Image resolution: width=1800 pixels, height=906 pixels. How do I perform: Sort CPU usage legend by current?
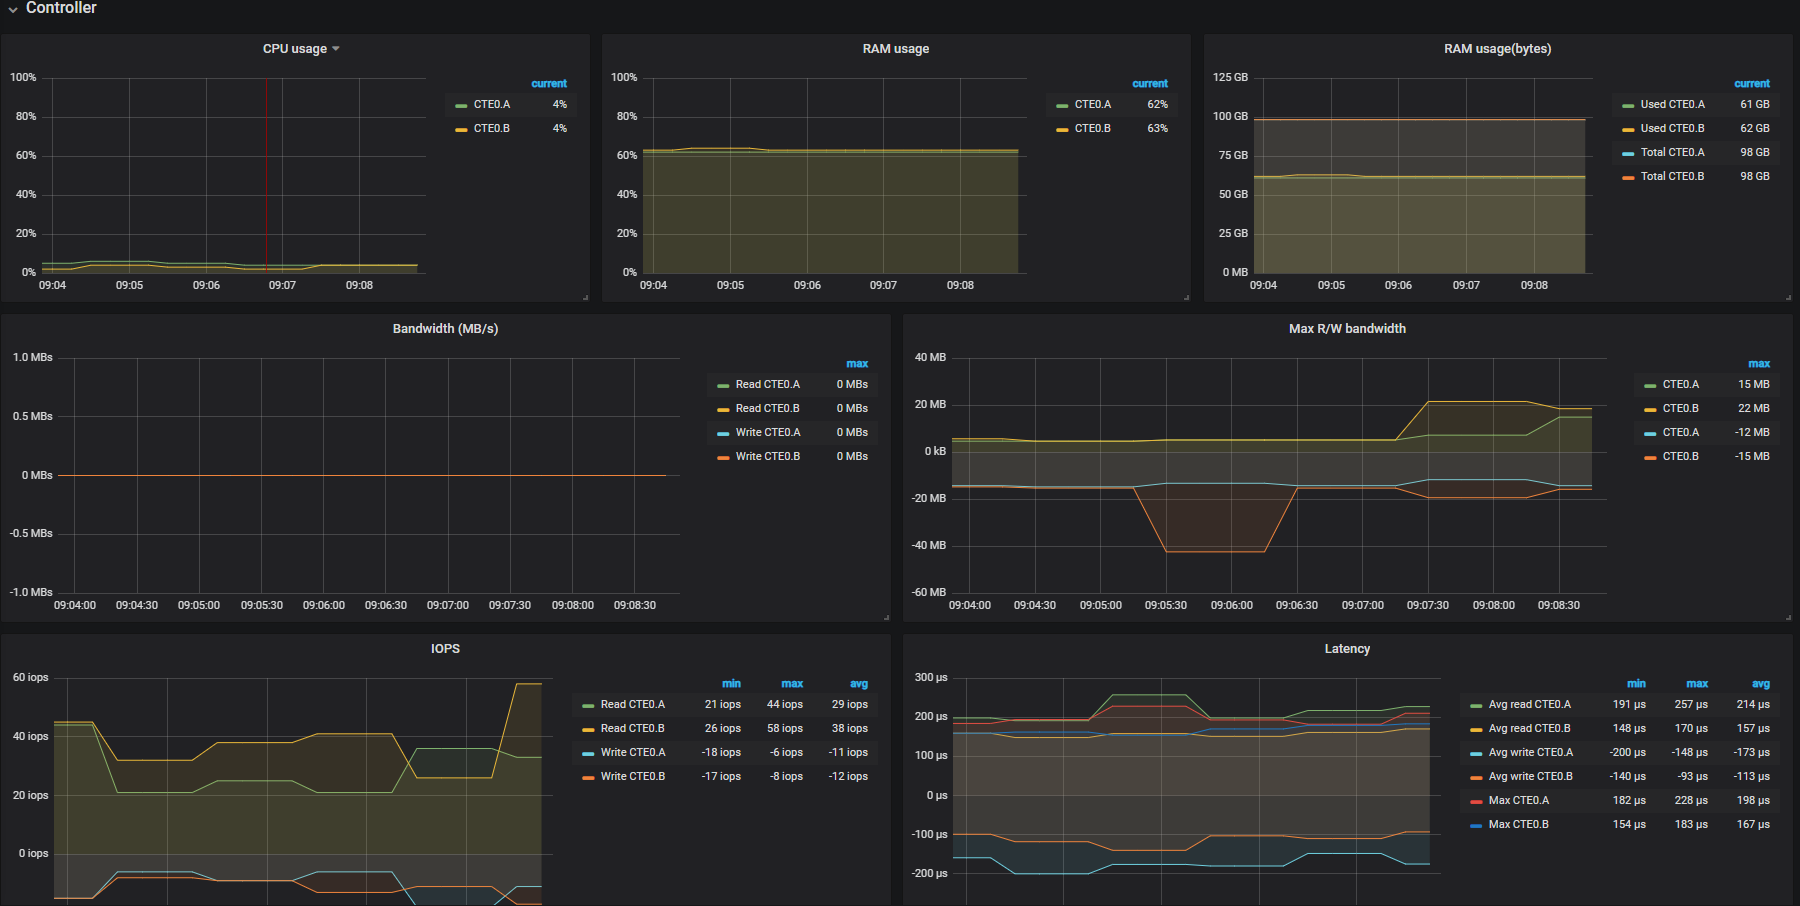[x=549, y=84]
